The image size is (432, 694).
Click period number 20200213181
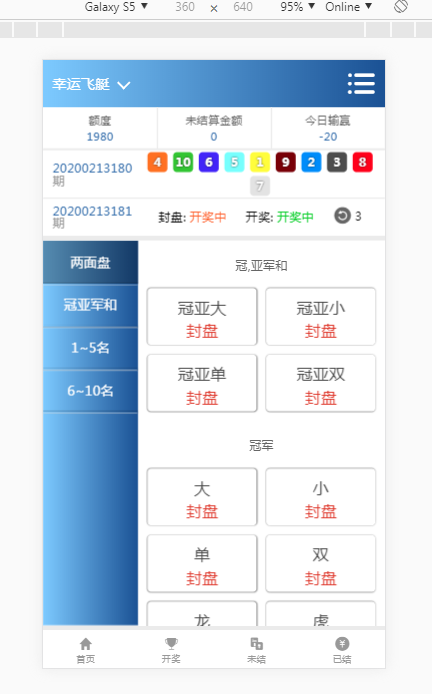point(93,211)
